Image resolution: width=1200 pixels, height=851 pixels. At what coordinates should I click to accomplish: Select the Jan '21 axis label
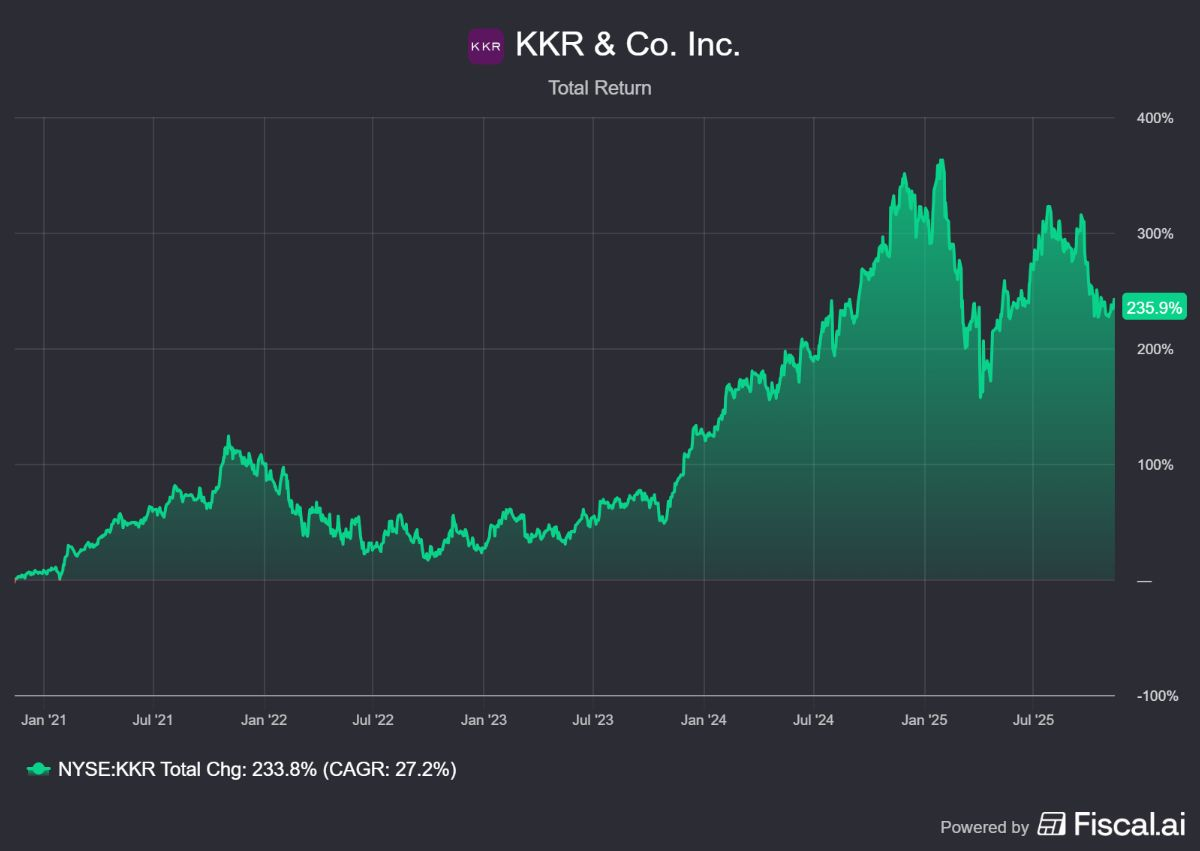point(44,719)
